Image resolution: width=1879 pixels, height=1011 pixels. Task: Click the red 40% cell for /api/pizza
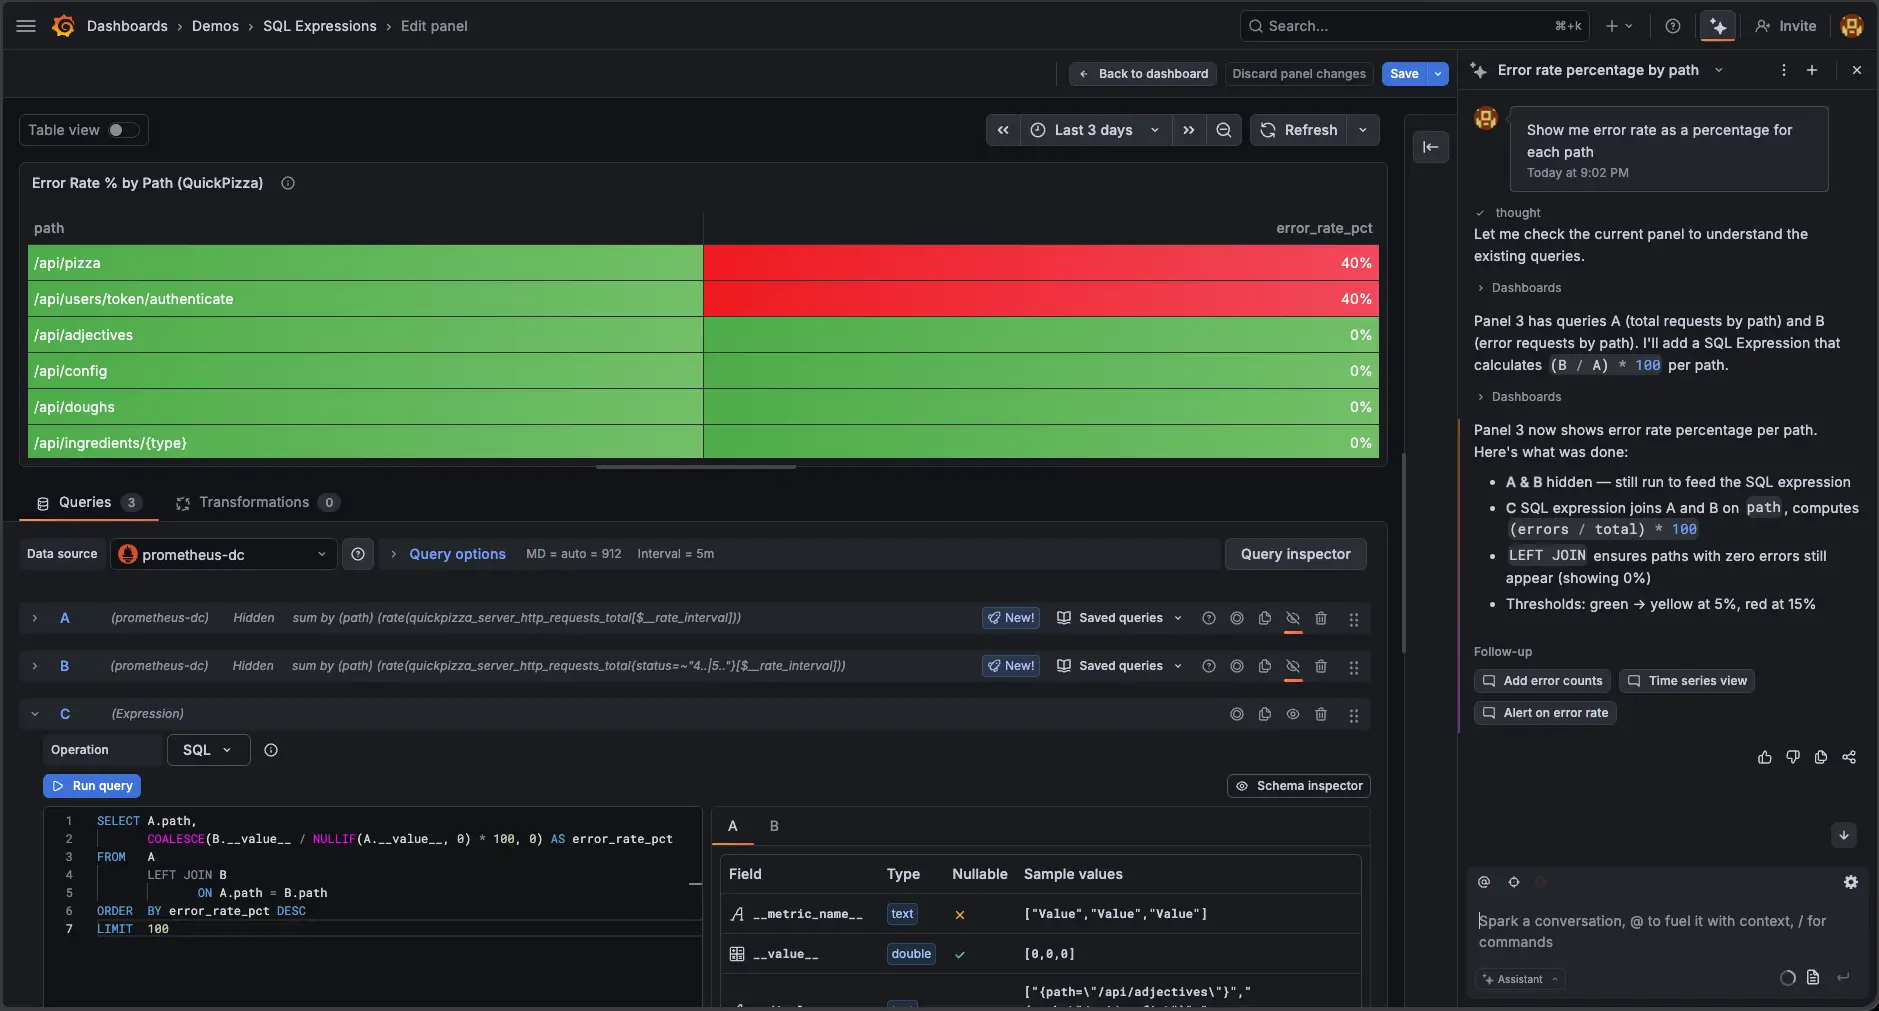coord(1040,263)
